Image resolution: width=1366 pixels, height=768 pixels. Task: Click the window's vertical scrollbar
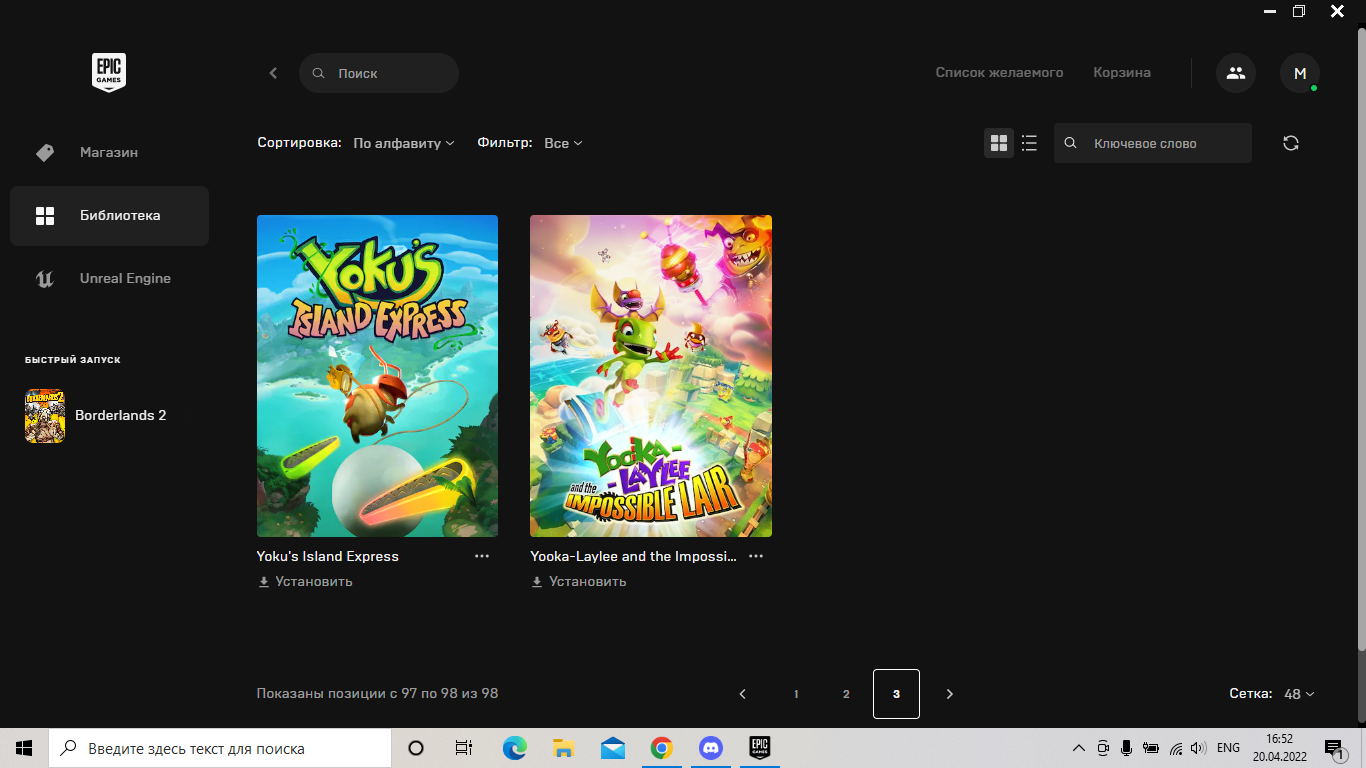pyautogui.click(x=1361, y=340)
